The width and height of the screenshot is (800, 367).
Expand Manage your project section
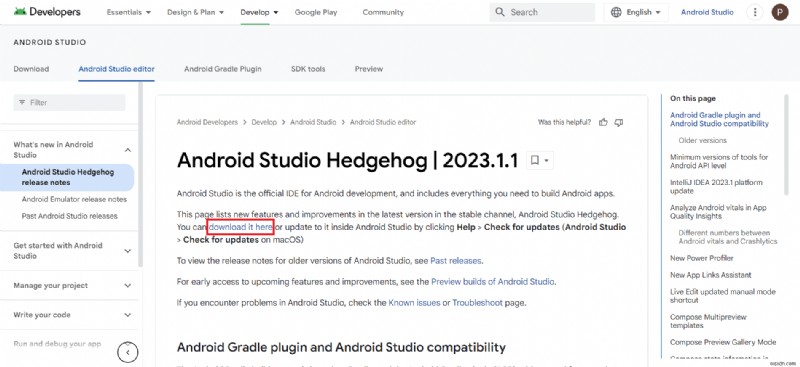[x=128, y=286]
